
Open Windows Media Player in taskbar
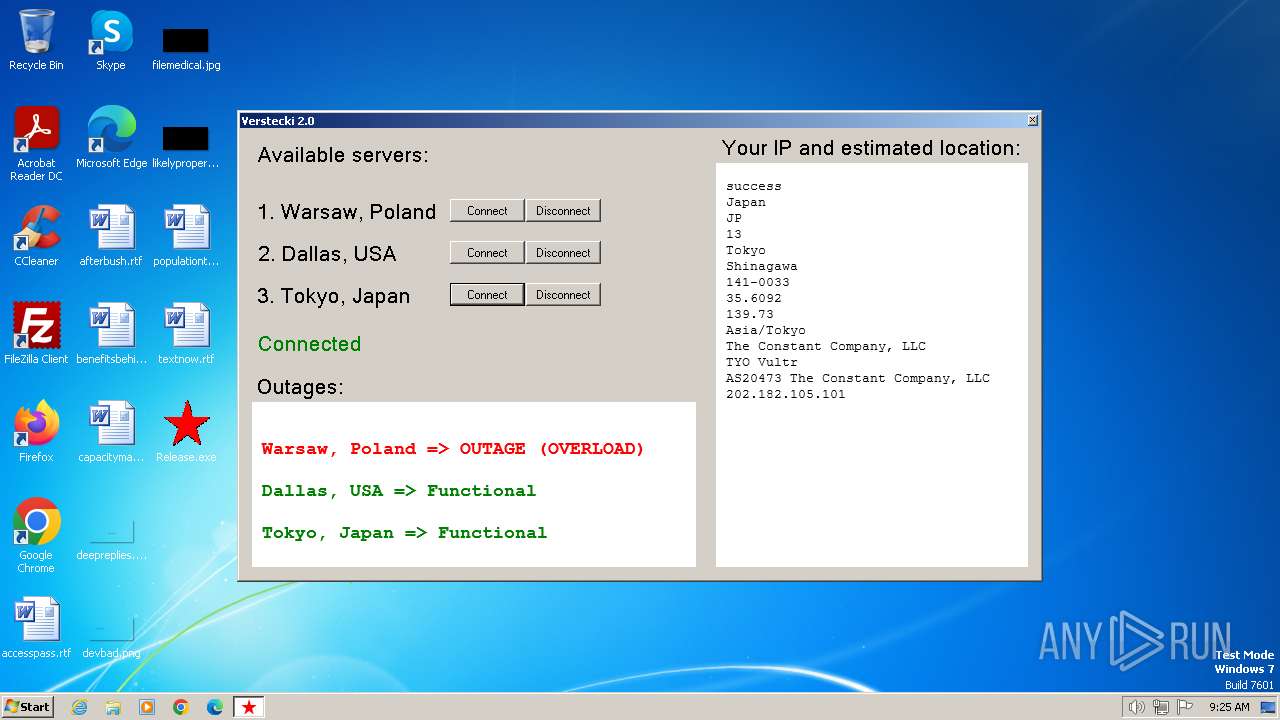point(147,707)
